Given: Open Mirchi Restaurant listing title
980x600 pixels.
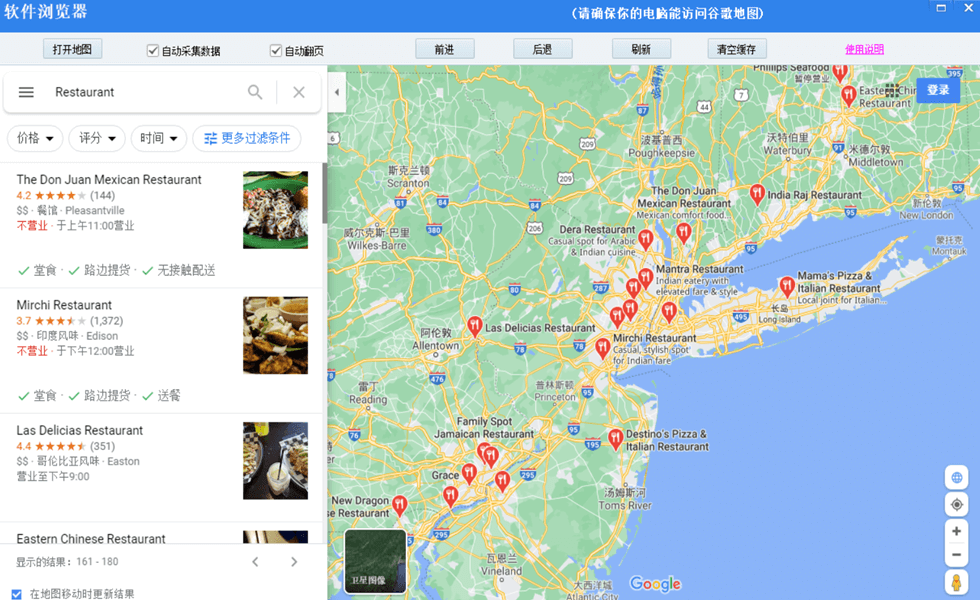Looking at the screenshot, I should coord(64,305).
